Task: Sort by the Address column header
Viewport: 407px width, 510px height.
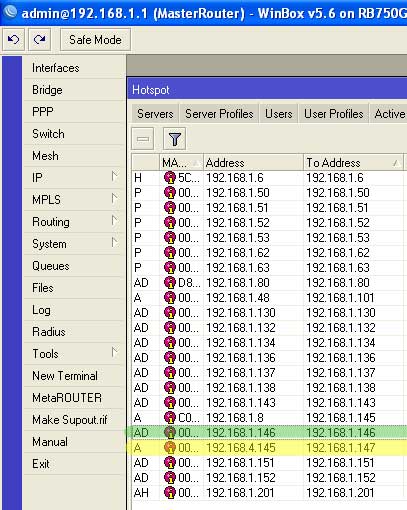Action: pos(253,163)
